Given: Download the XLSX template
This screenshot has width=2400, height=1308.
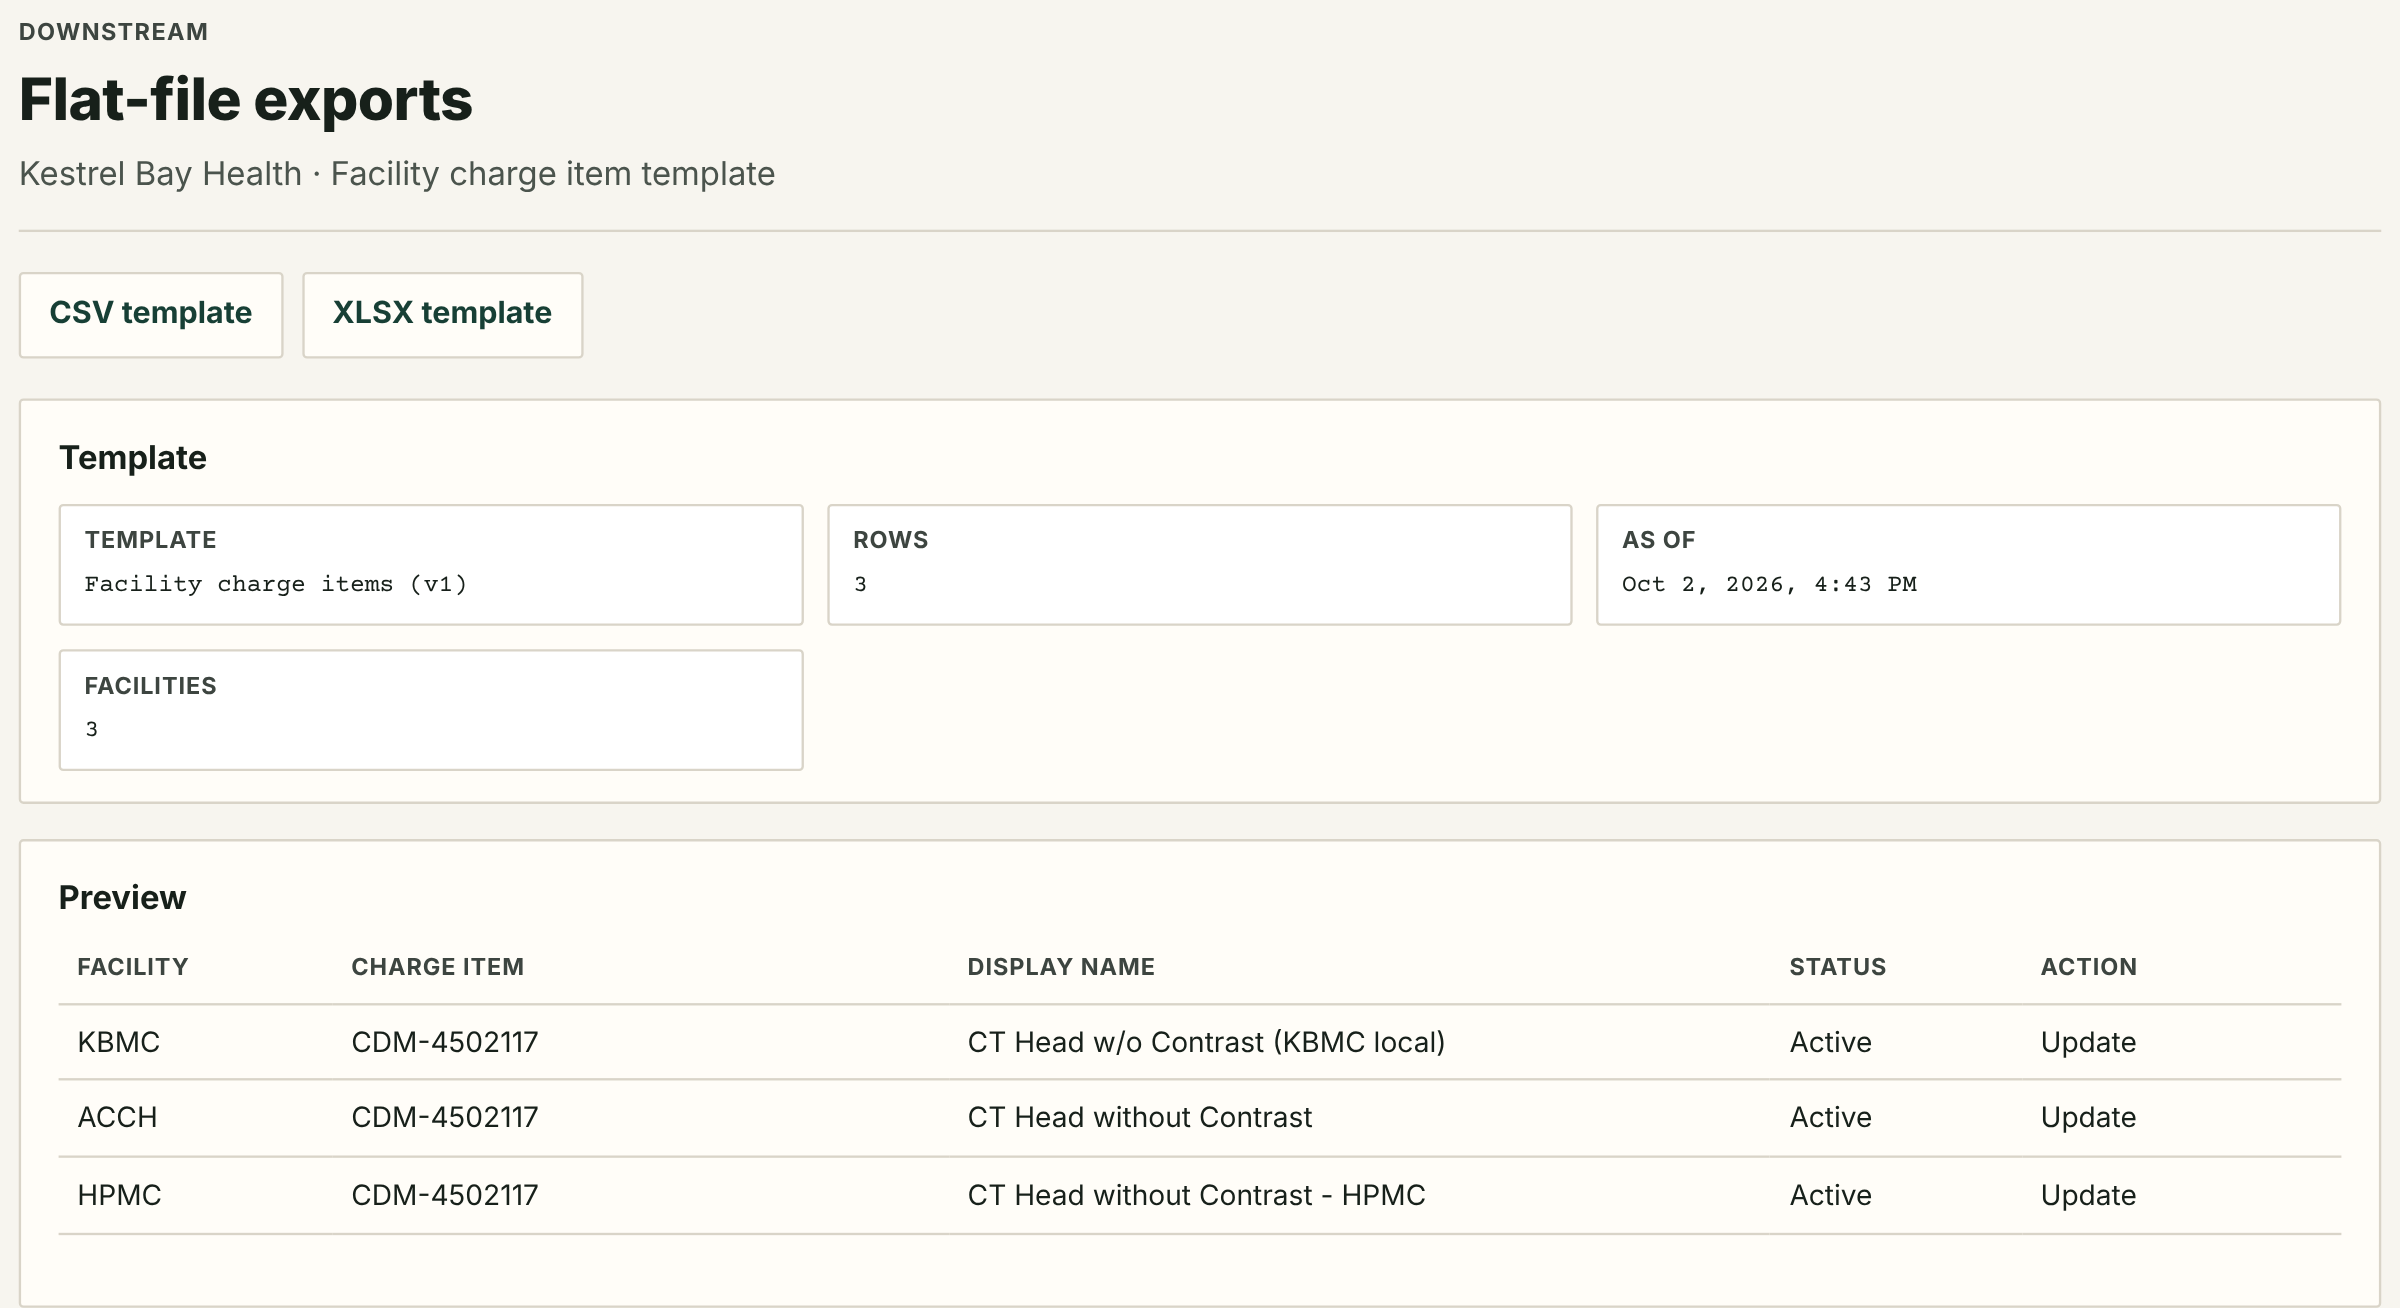Looking at the screenshot, I should 442,315.
